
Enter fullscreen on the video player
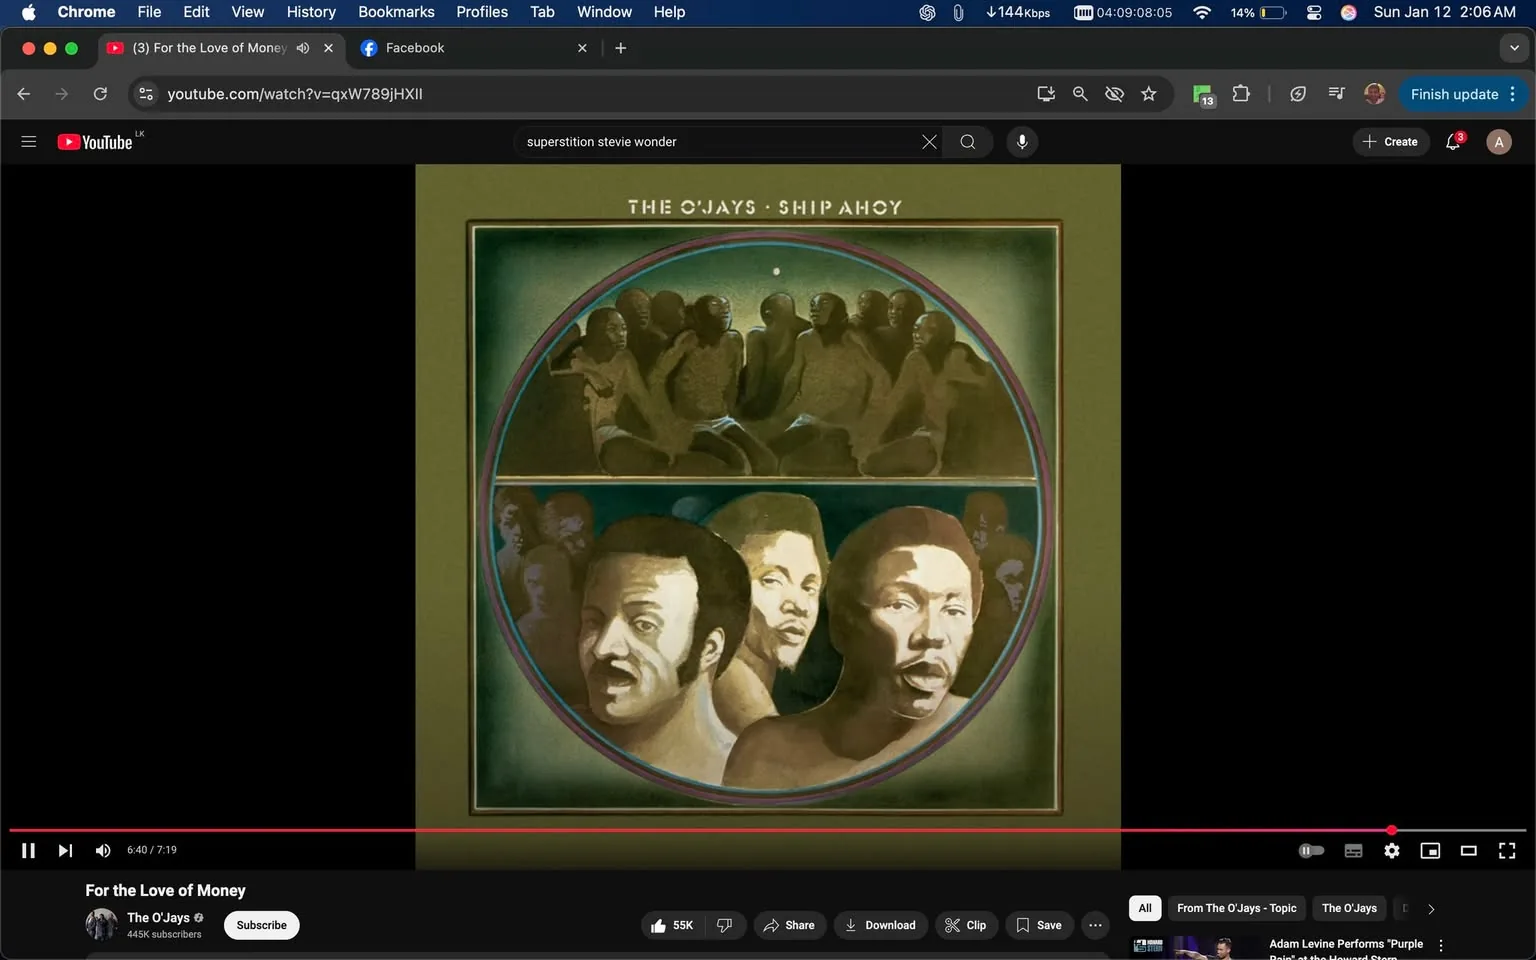[1506, 850]
